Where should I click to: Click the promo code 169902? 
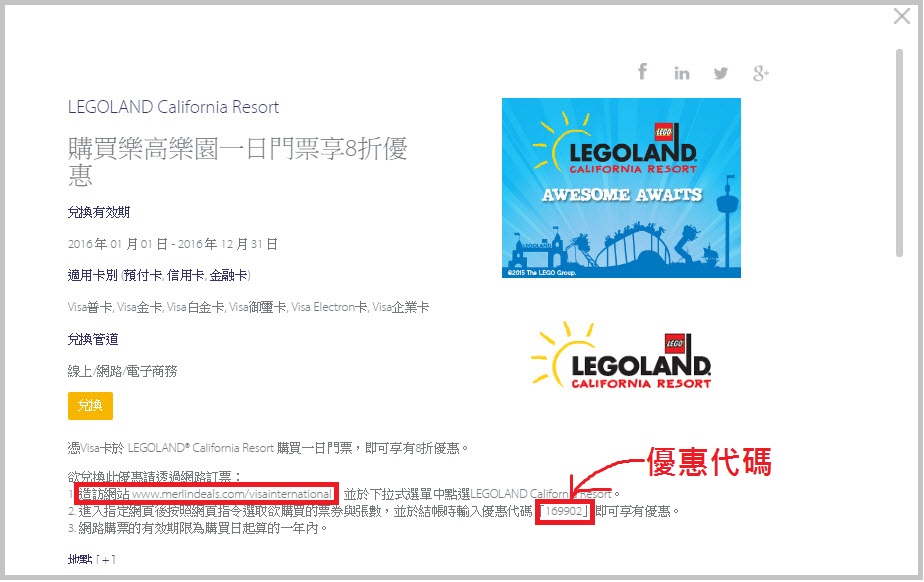(x=564, y=511)
